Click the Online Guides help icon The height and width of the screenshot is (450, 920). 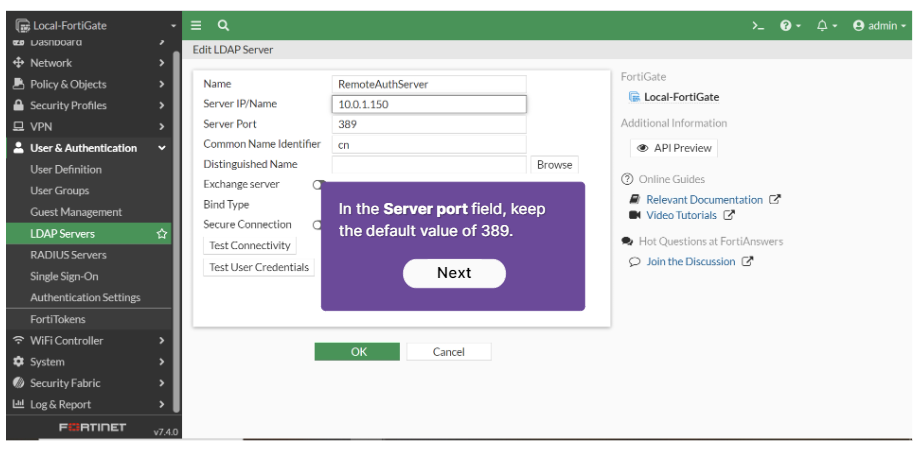627,179
